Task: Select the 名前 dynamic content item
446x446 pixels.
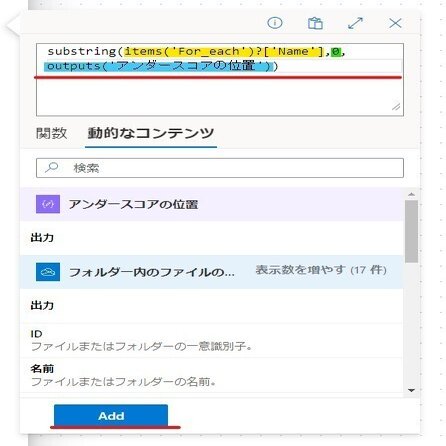Action: click(212, 375)
